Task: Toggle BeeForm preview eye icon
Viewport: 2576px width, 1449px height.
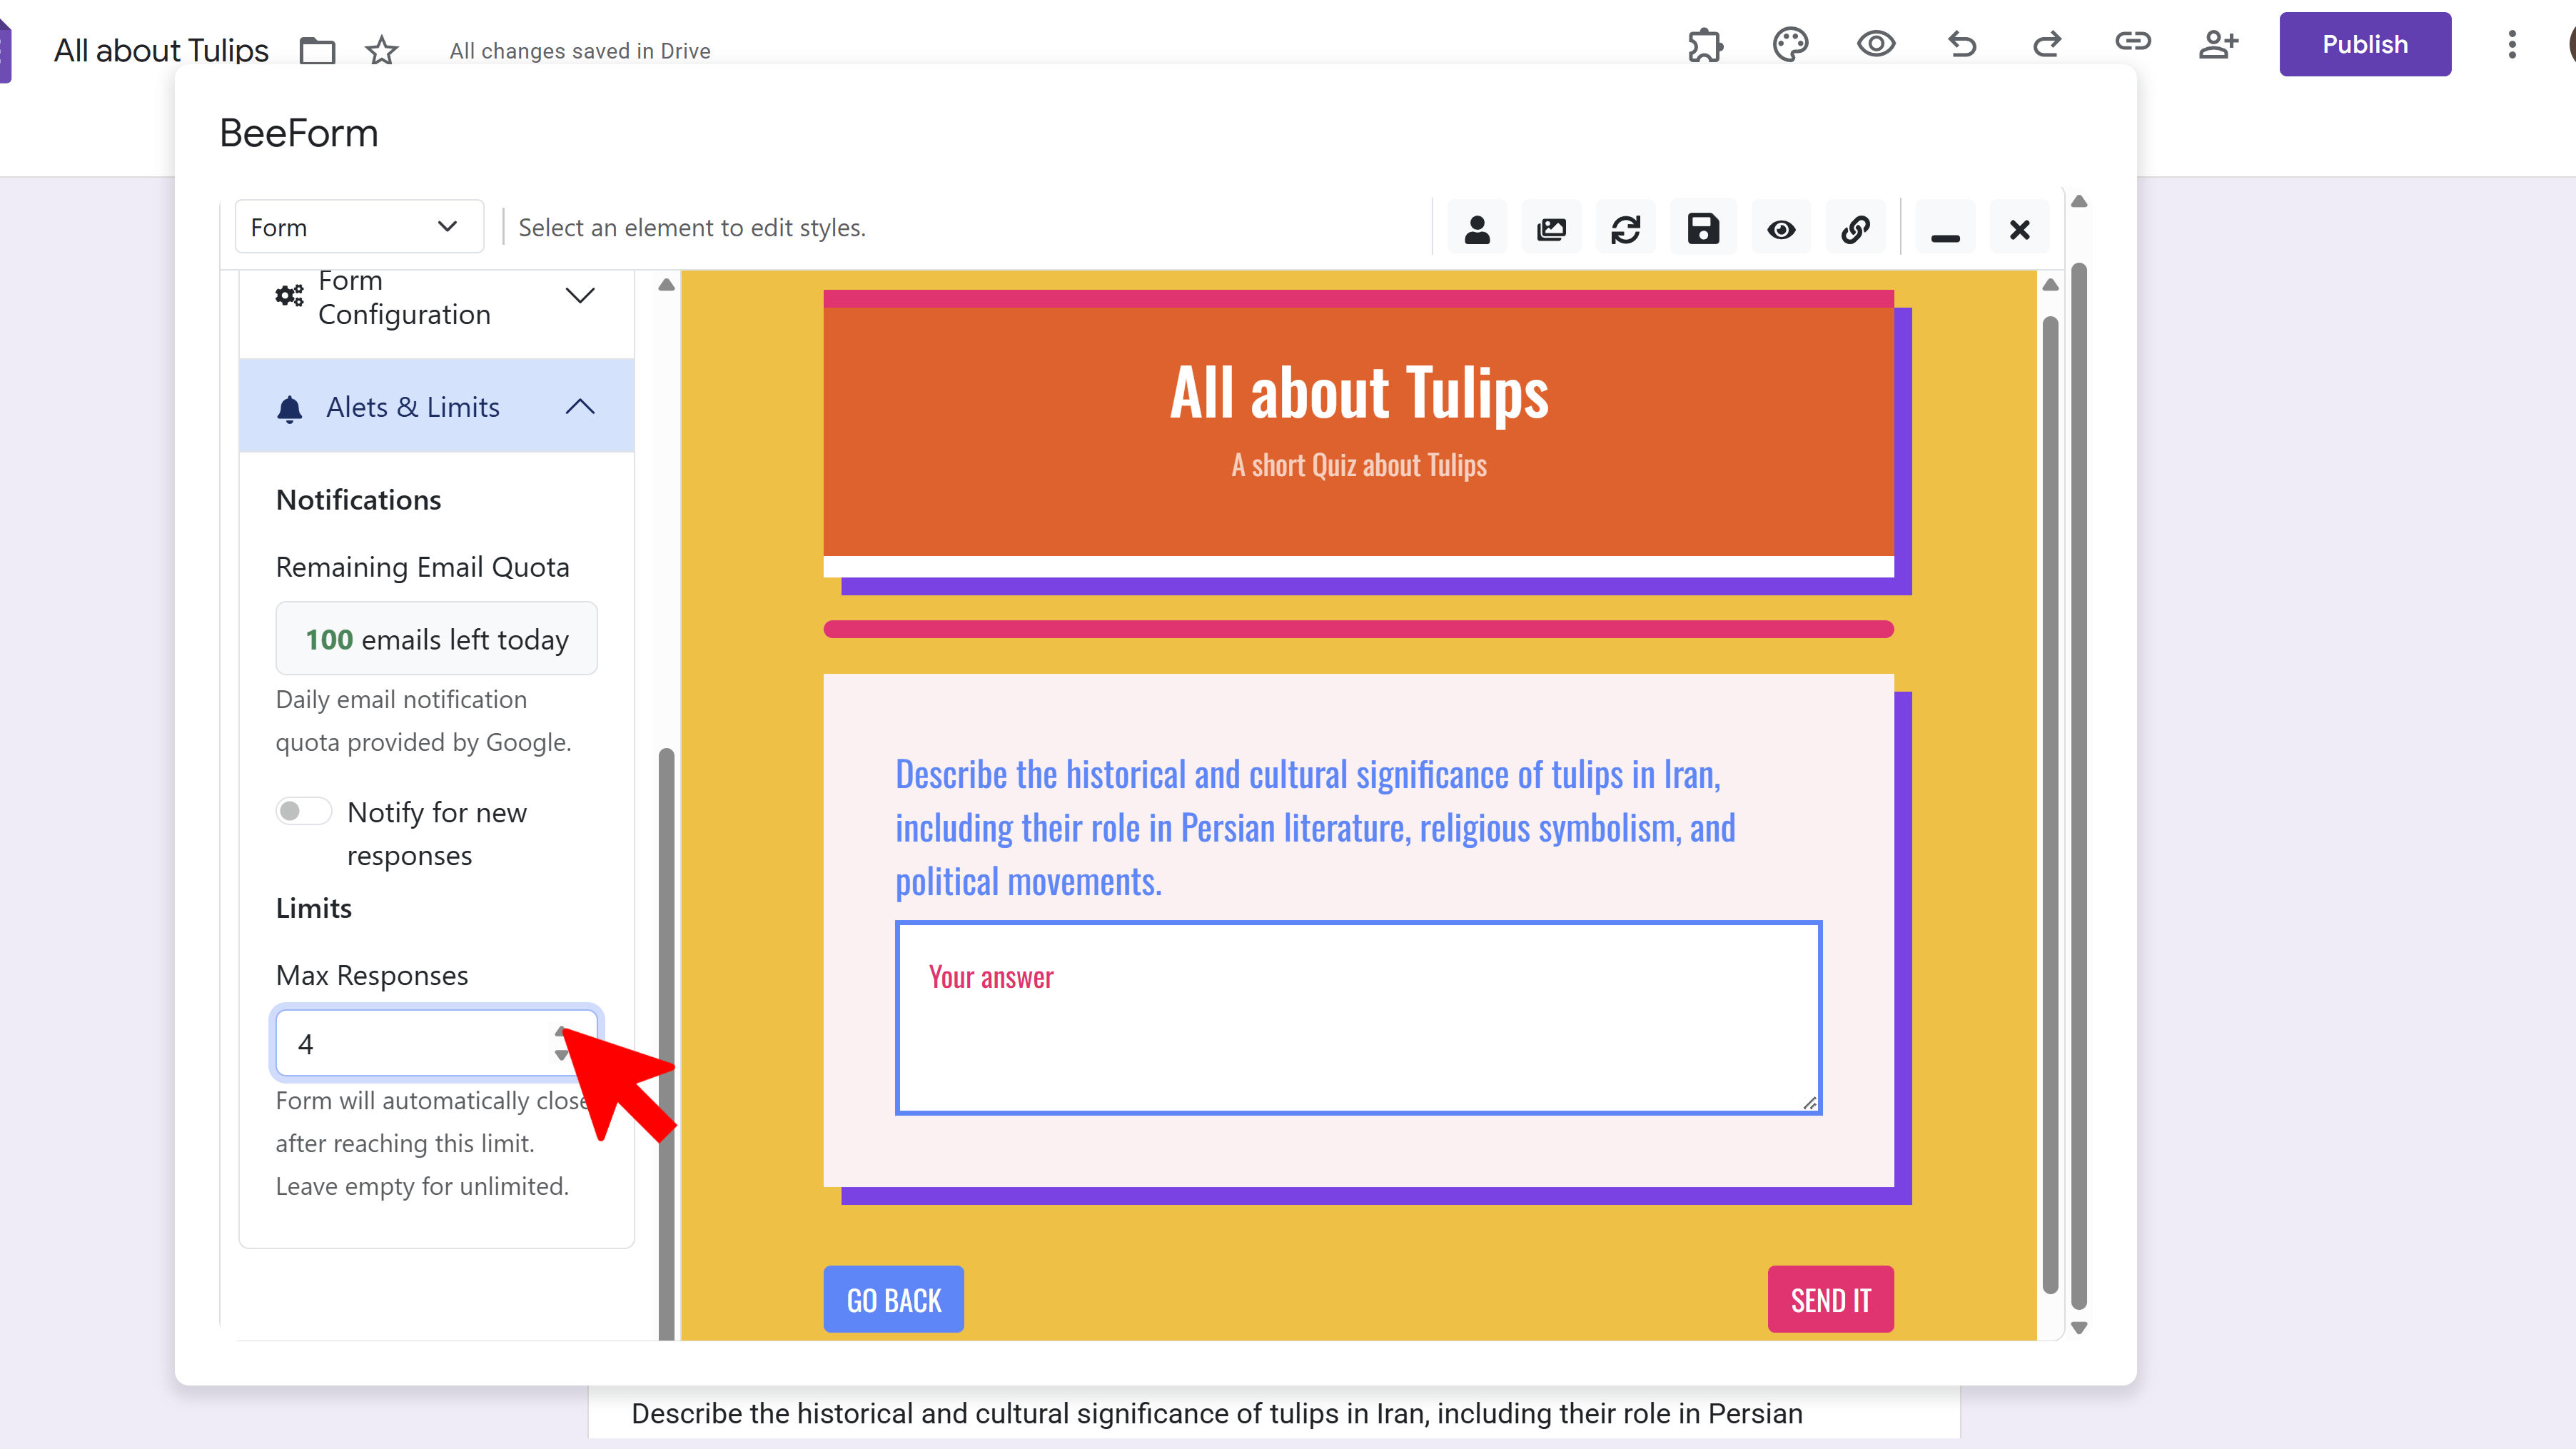Action: point(1781,229)
